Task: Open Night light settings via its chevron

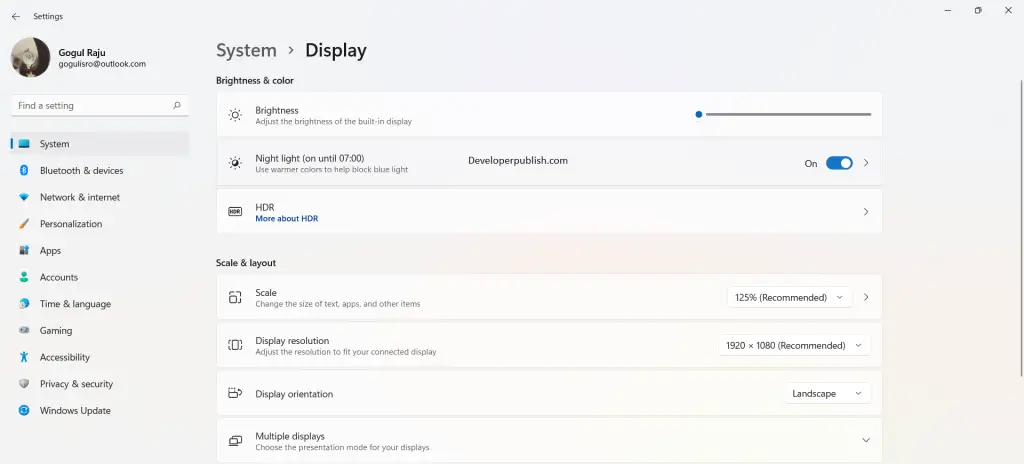Action: [866, 163]
